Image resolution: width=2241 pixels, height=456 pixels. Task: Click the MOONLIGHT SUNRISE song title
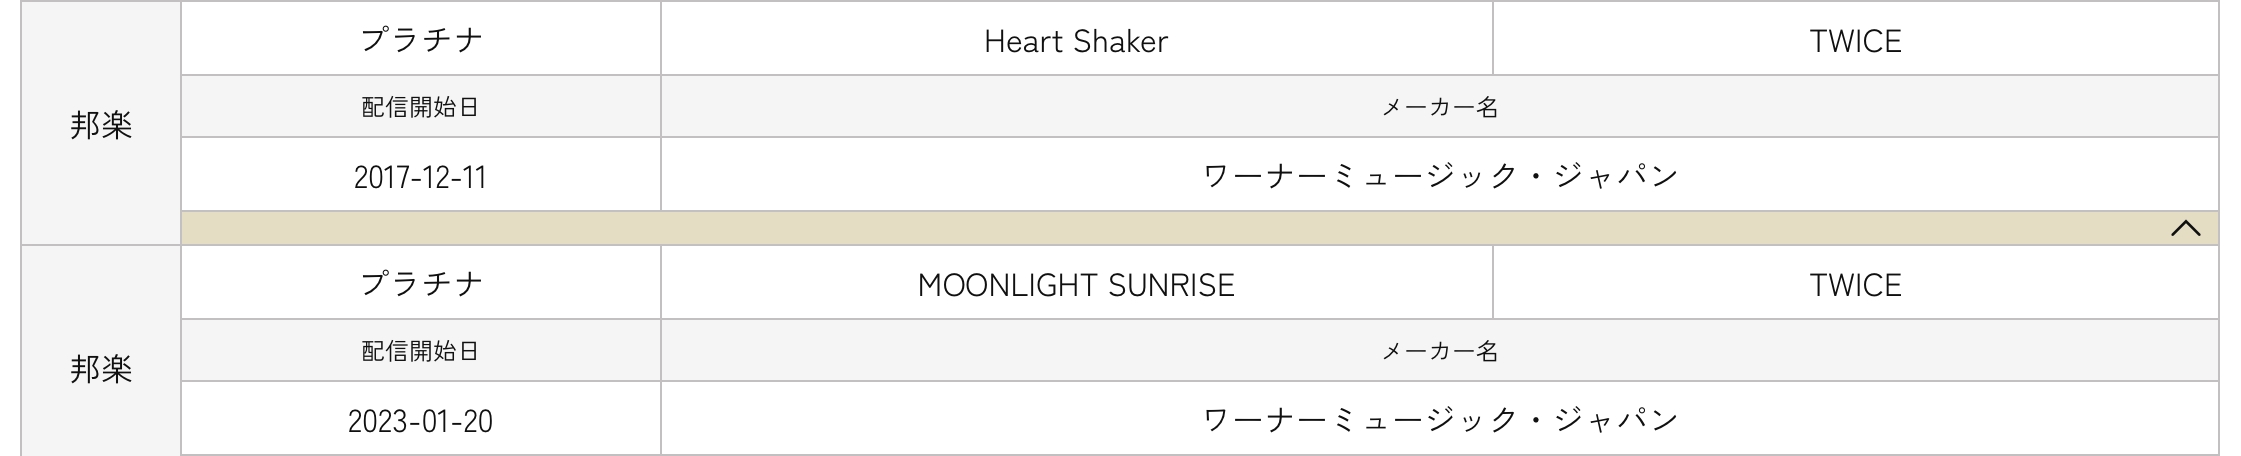pyautogui.click(x=1076, y=285)
